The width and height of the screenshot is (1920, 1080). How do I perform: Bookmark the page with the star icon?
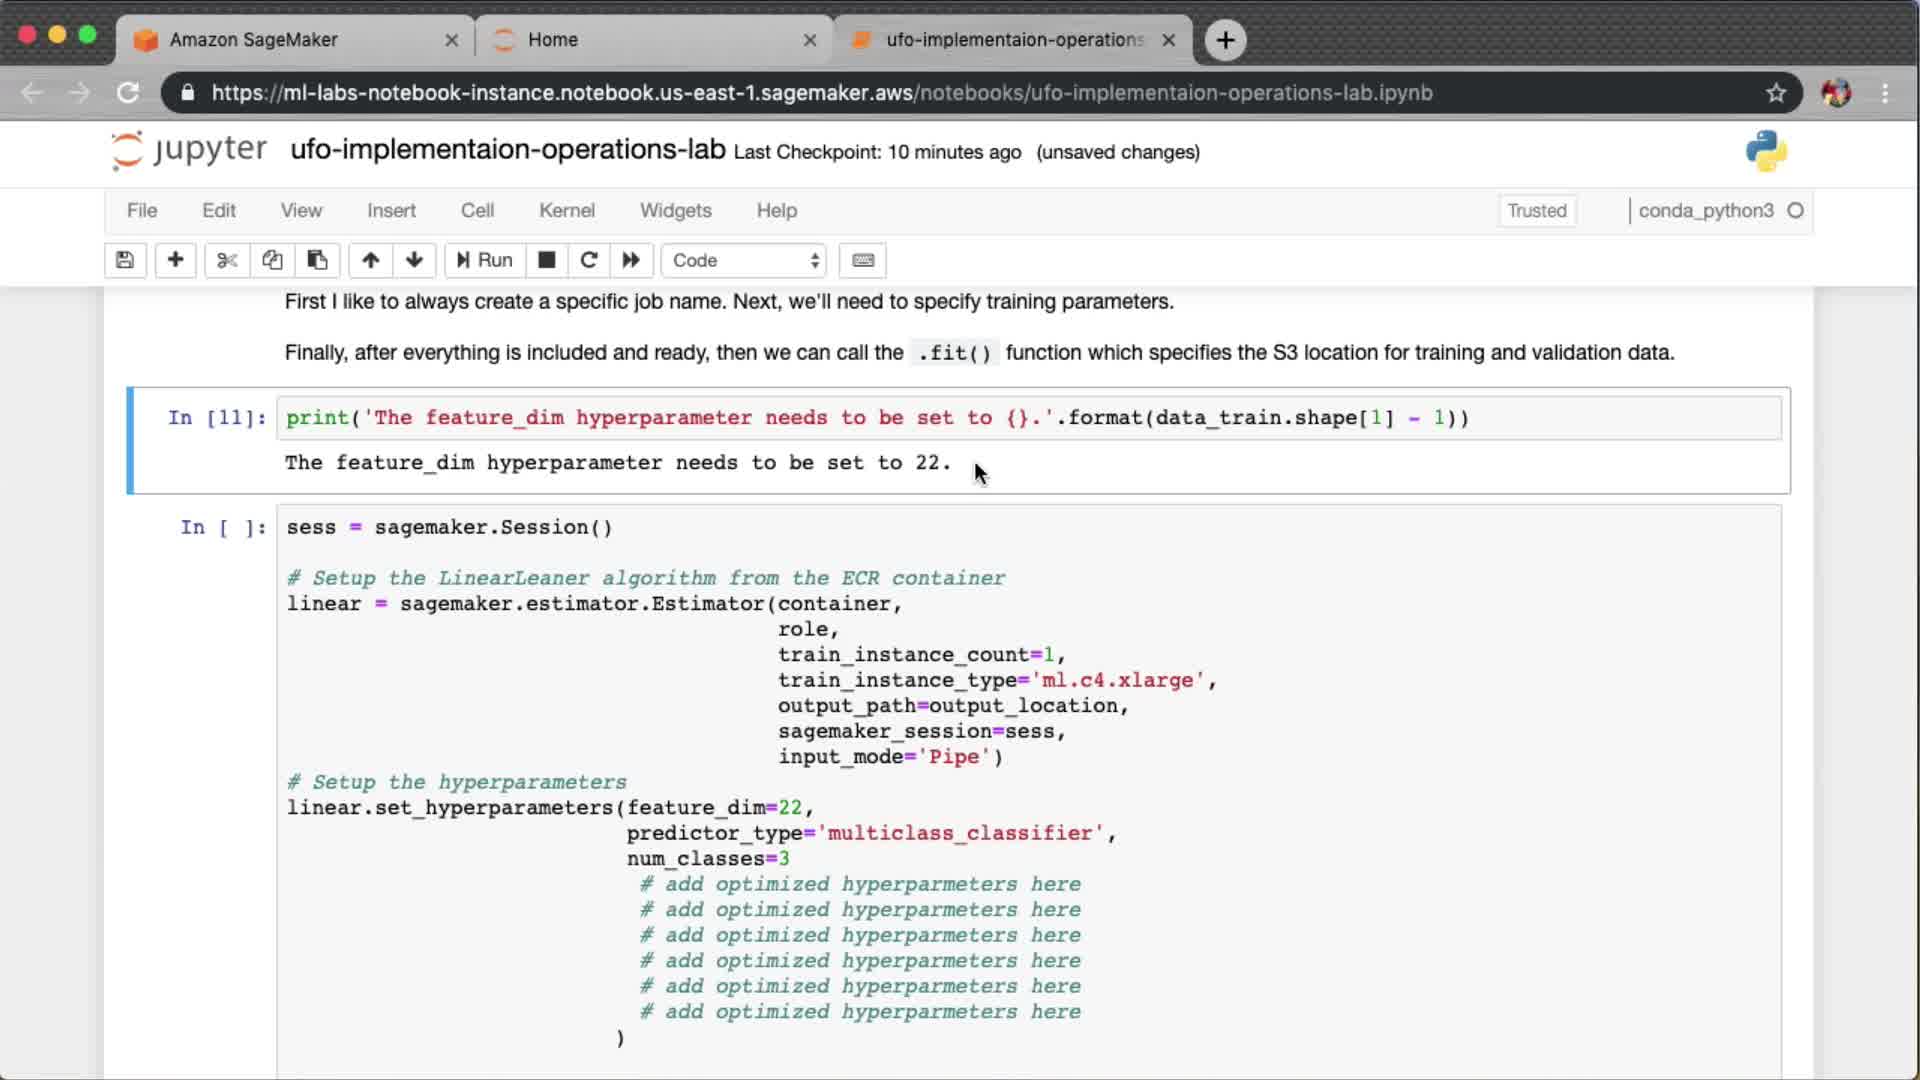[1775, 93]
